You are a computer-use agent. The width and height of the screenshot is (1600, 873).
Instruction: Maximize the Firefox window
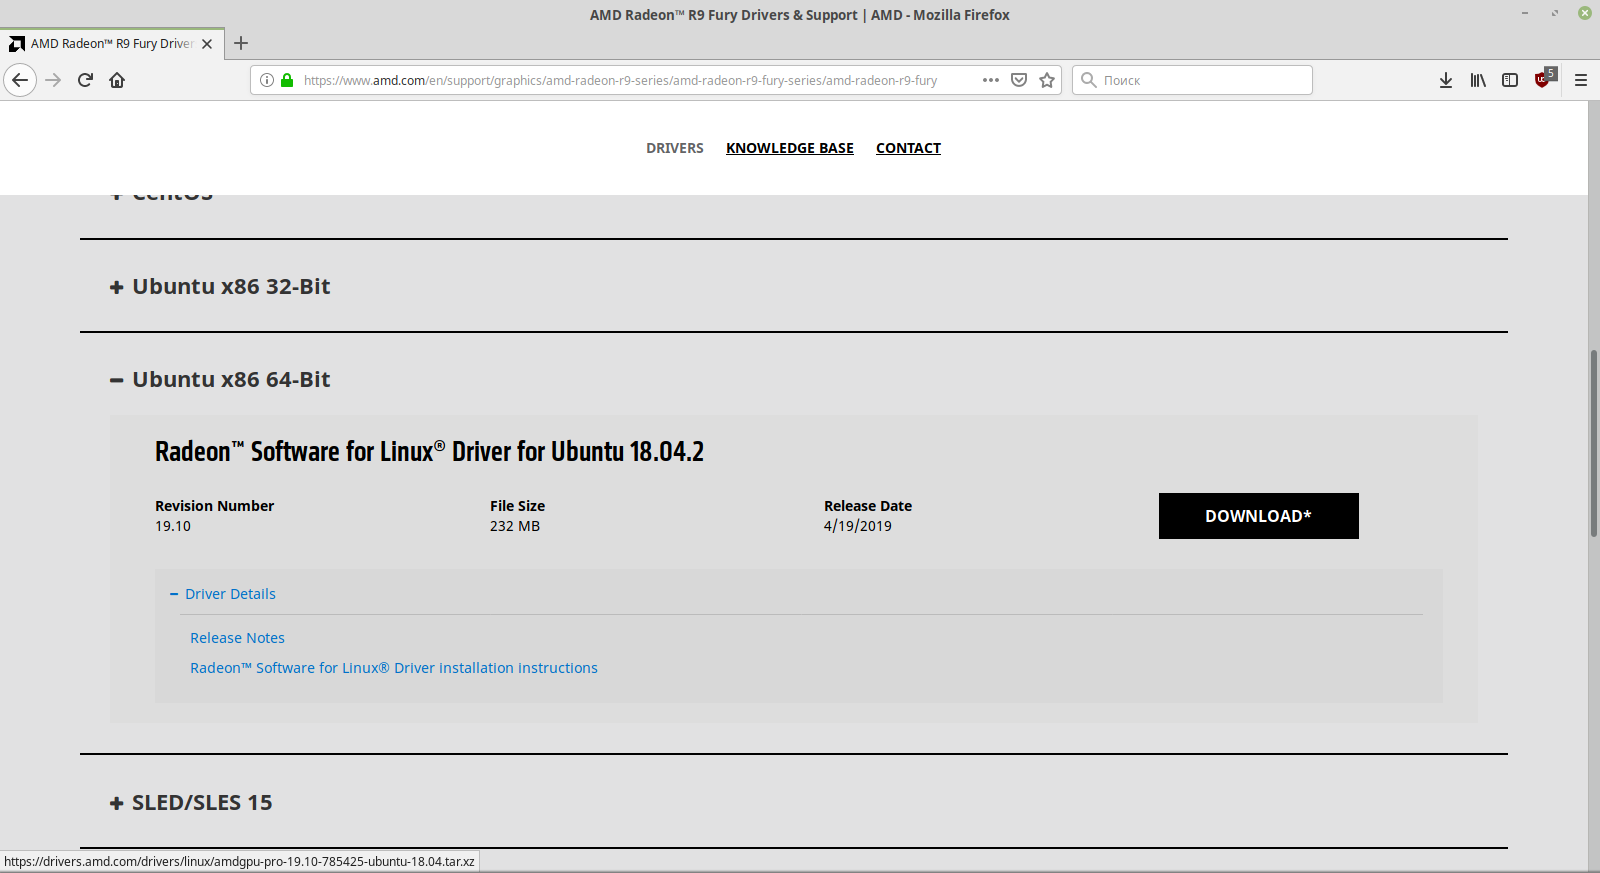(x=1555, y=13)
